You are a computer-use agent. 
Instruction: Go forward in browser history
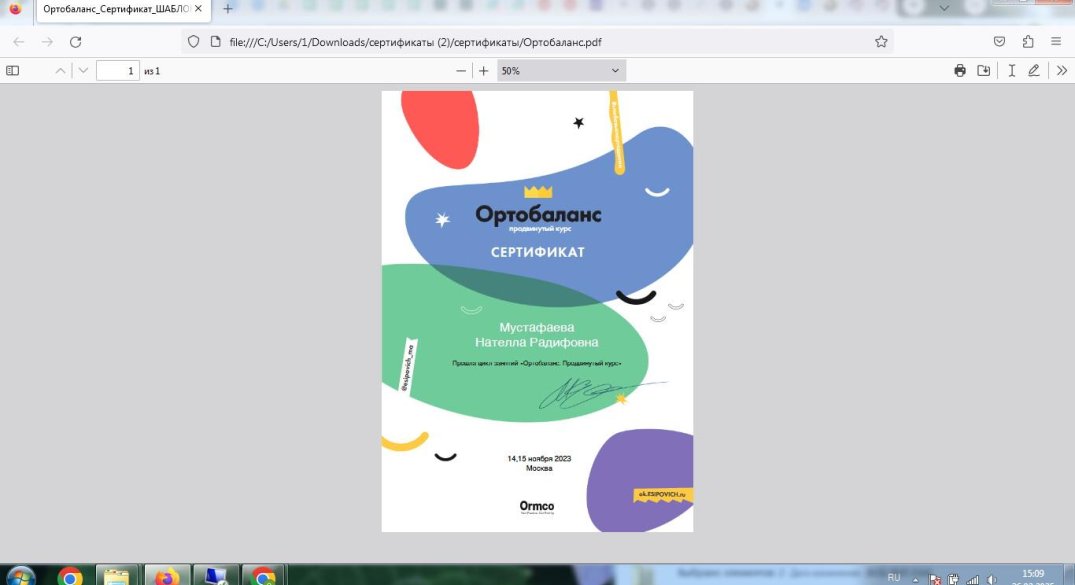47,42
